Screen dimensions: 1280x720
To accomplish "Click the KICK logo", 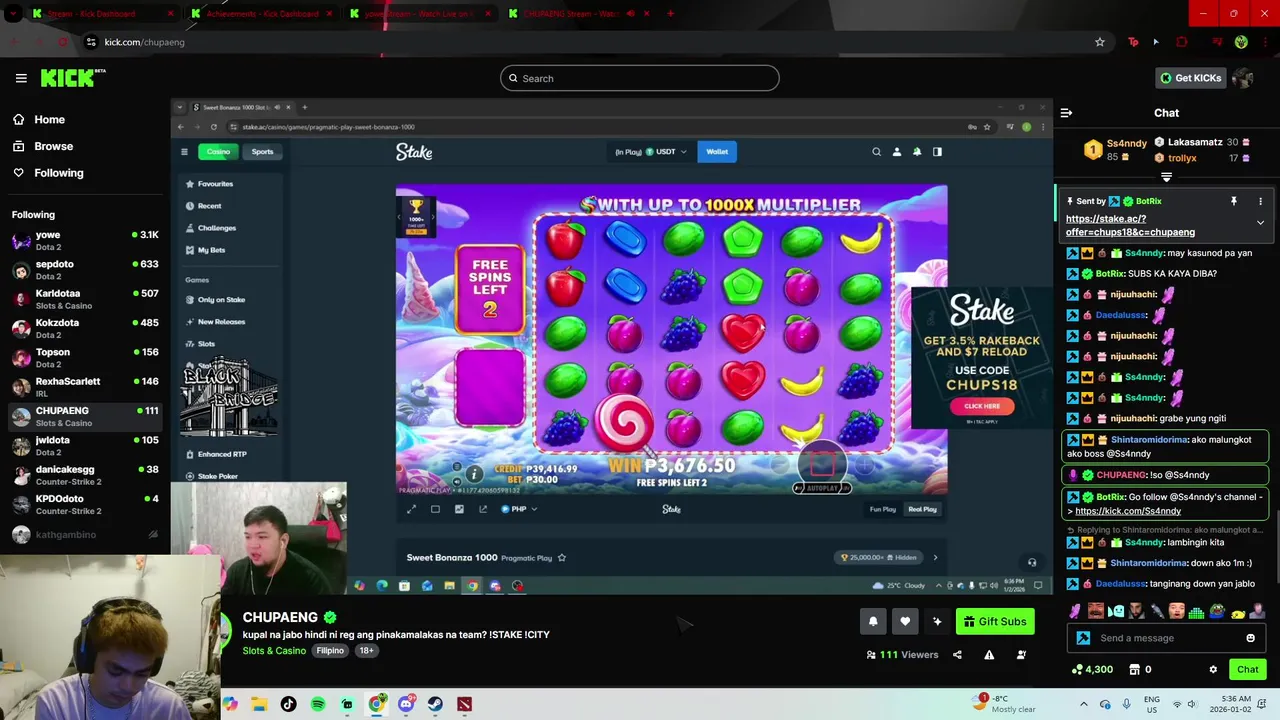I will click(x=72, y=78).
